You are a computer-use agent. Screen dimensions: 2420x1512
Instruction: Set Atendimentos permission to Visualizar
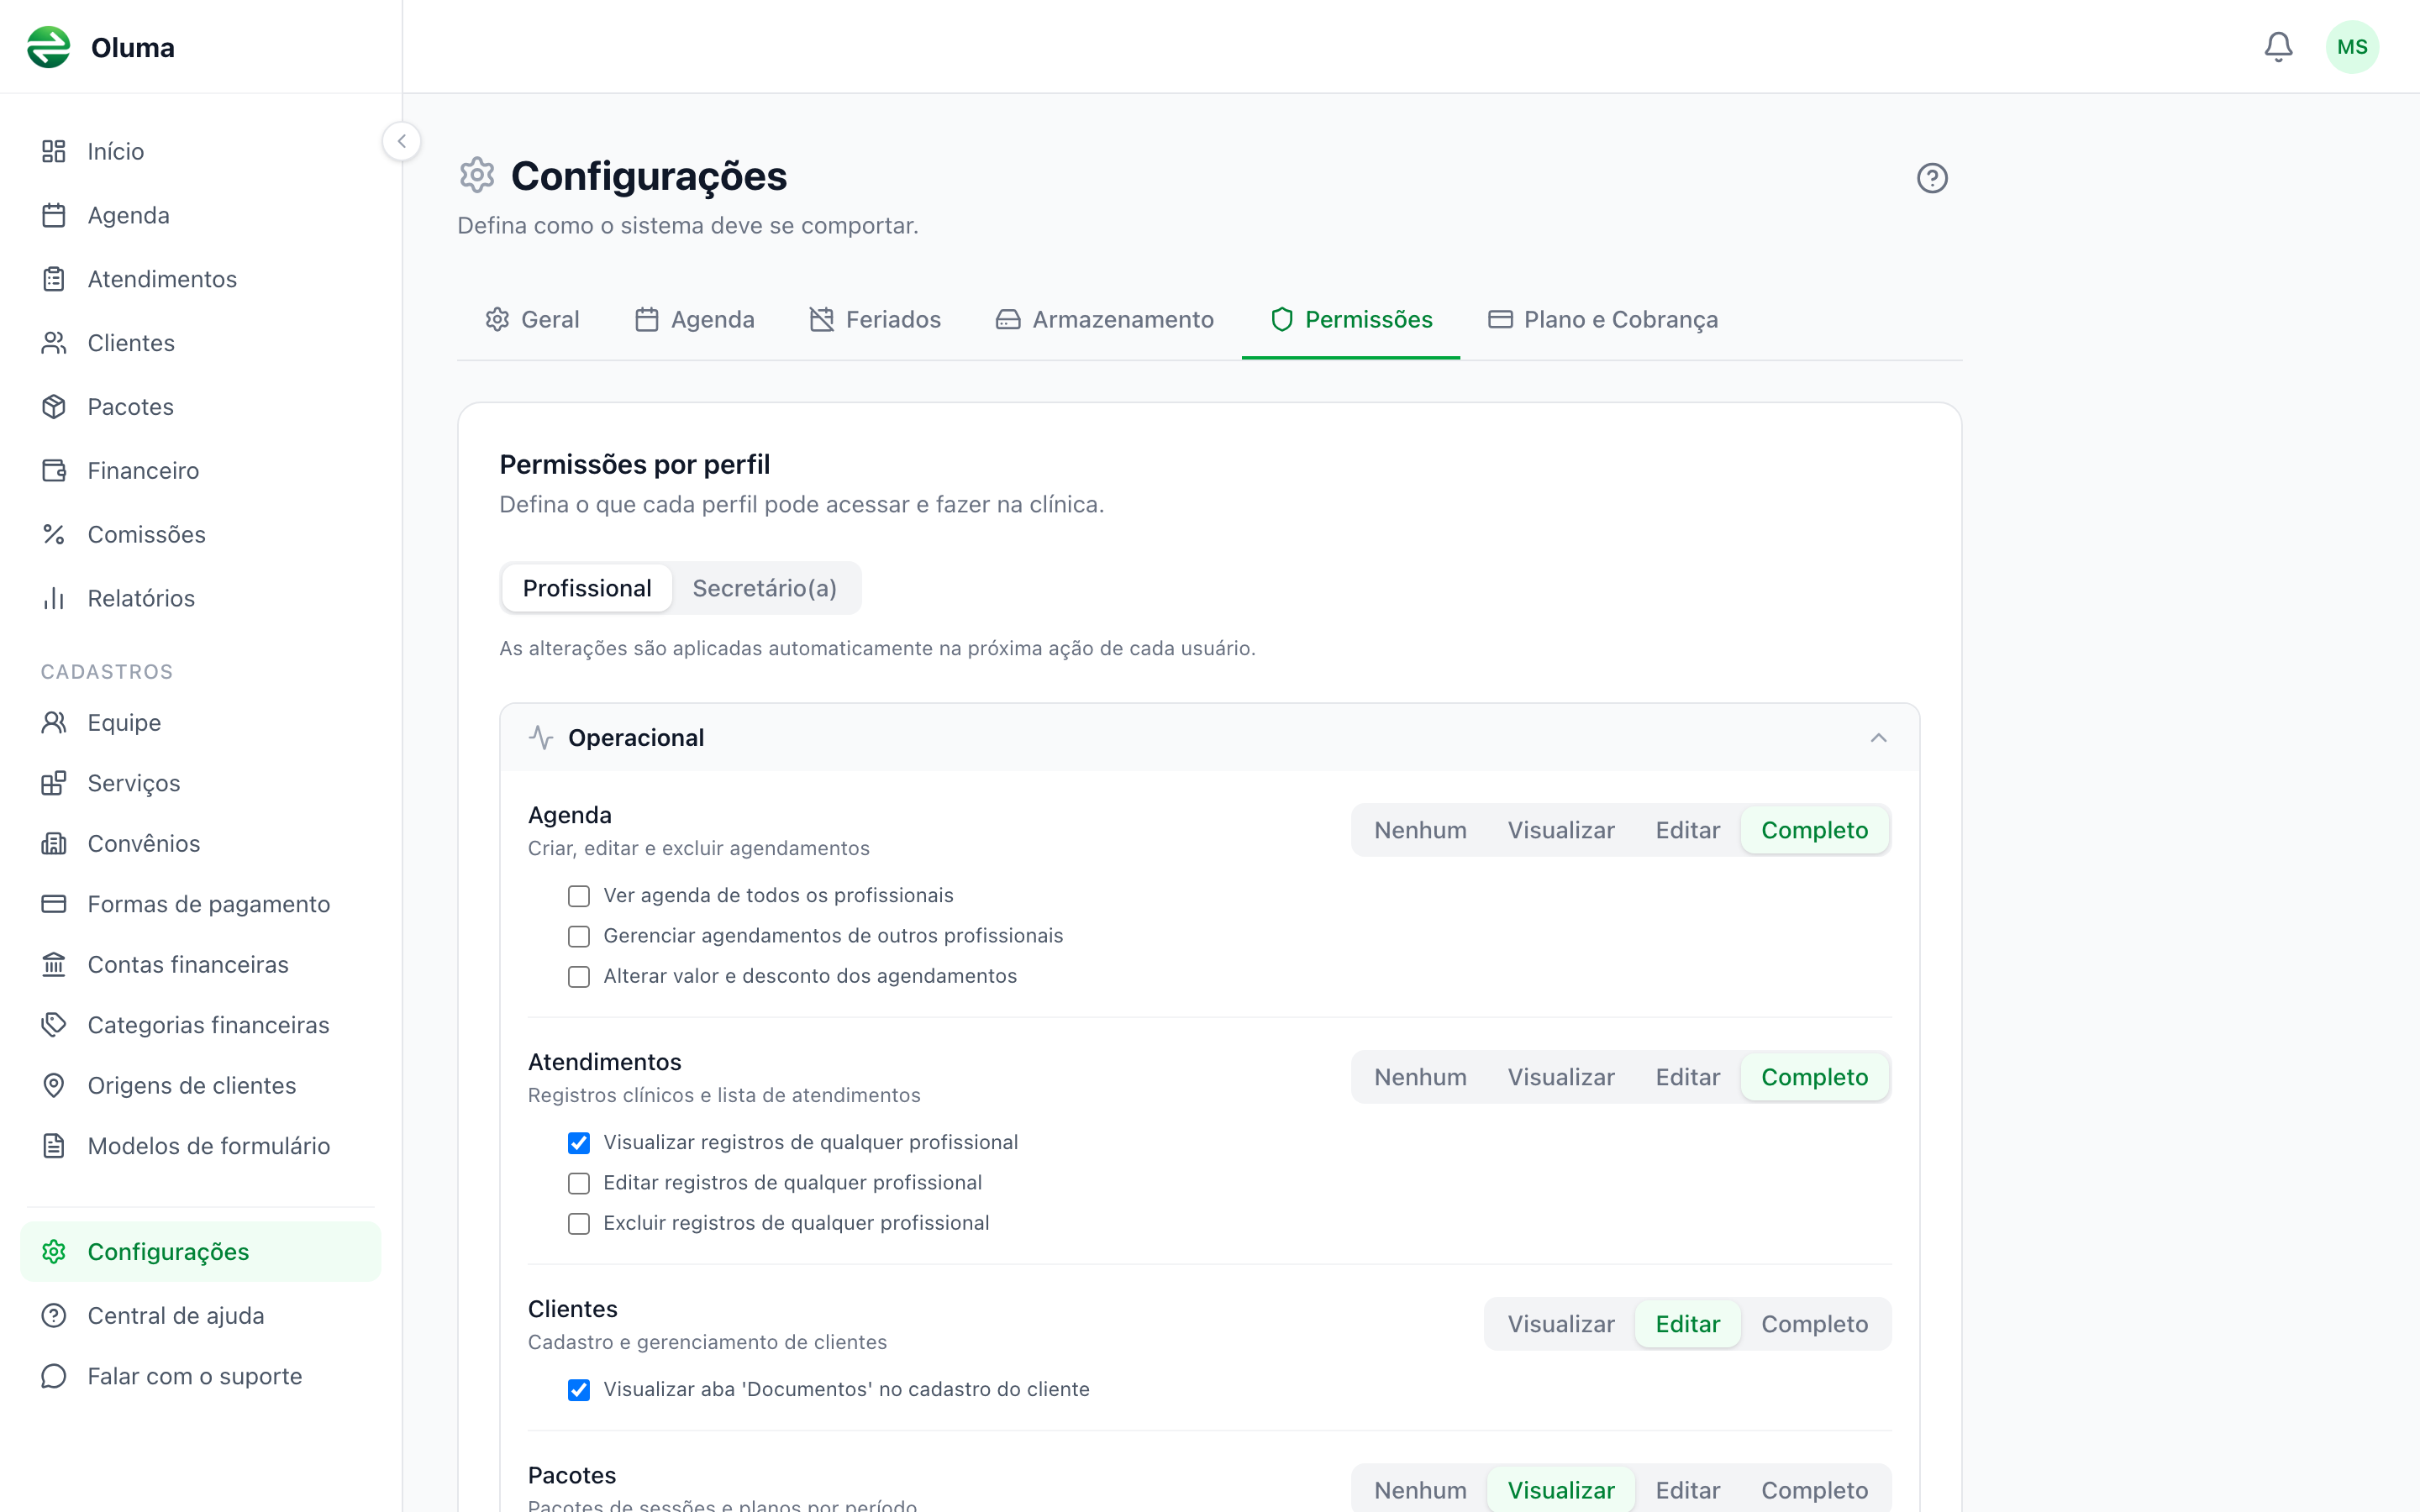tap(1561, 1077)
